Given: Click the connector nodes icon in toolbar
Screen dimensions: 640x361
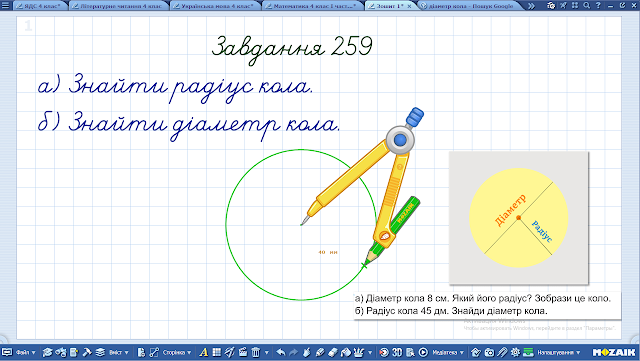Looking at the screenshot, I should pyautogui.click(x=154, y=352).
